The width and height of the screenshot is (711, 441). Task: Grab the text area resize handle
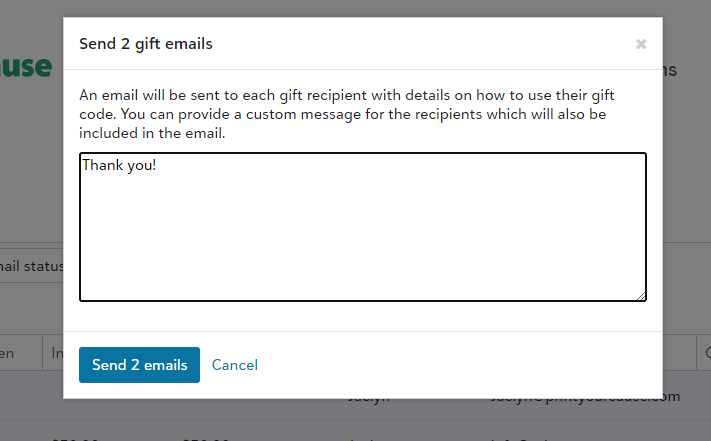[641, 296]
